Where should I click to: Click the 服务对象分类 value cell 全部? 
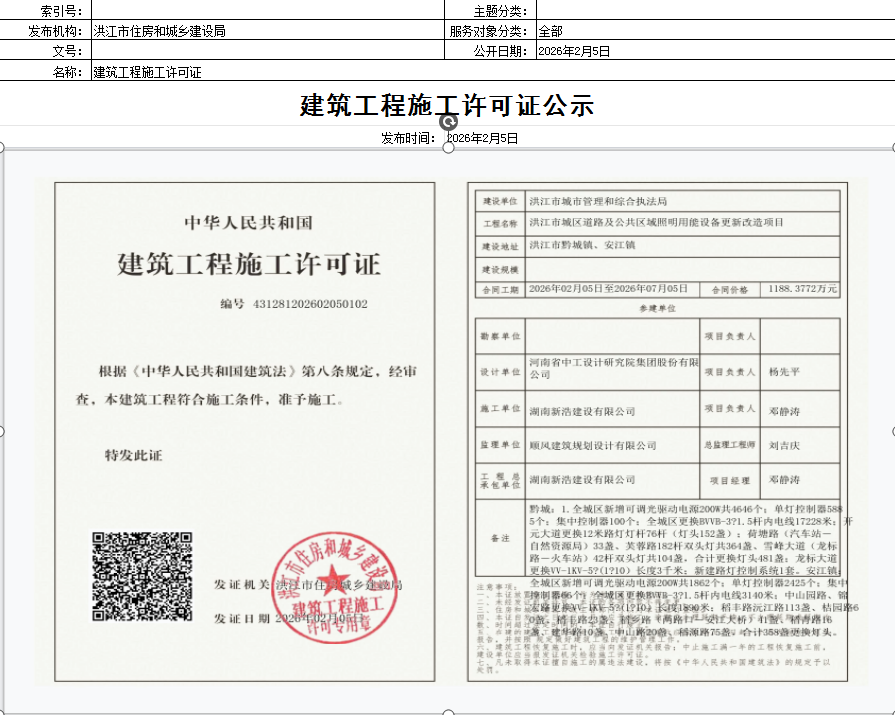[714, 31]
